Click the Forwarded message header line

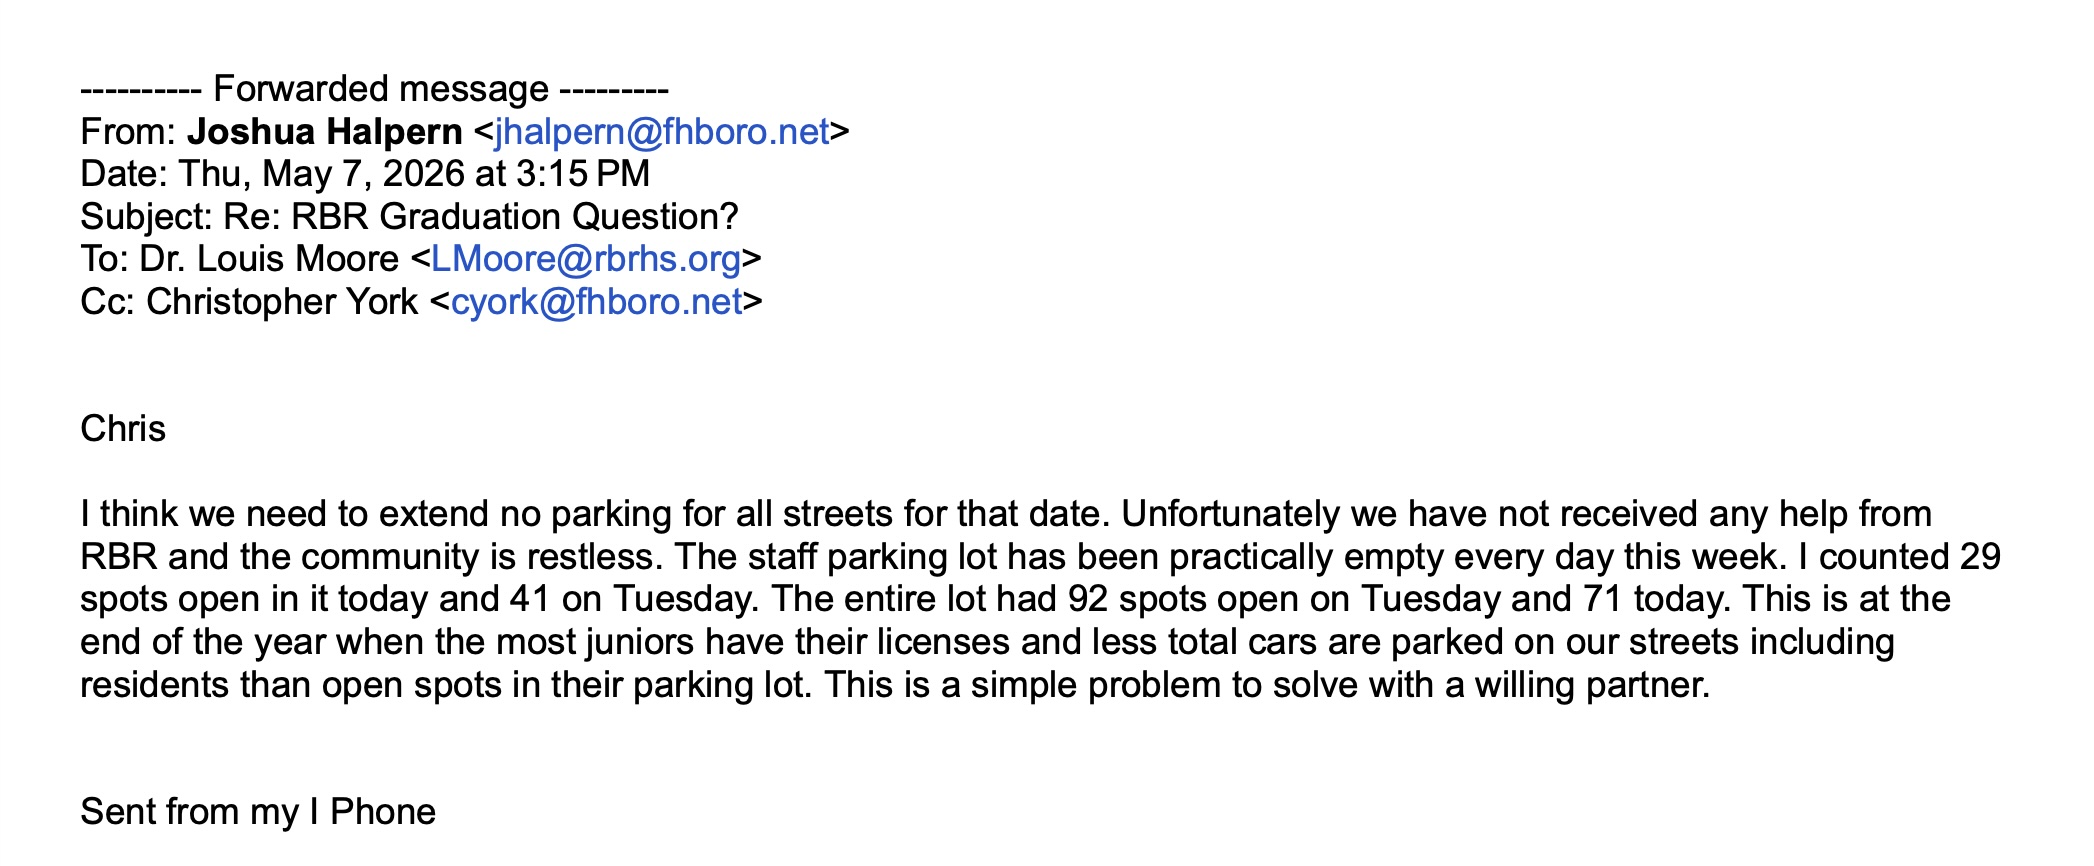374,89
